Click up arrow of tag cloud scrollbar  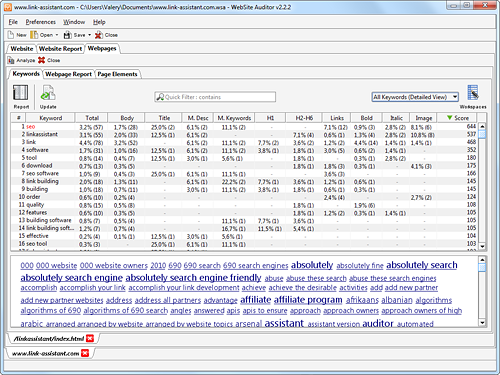pyautogui.click(x=482, y=260)
